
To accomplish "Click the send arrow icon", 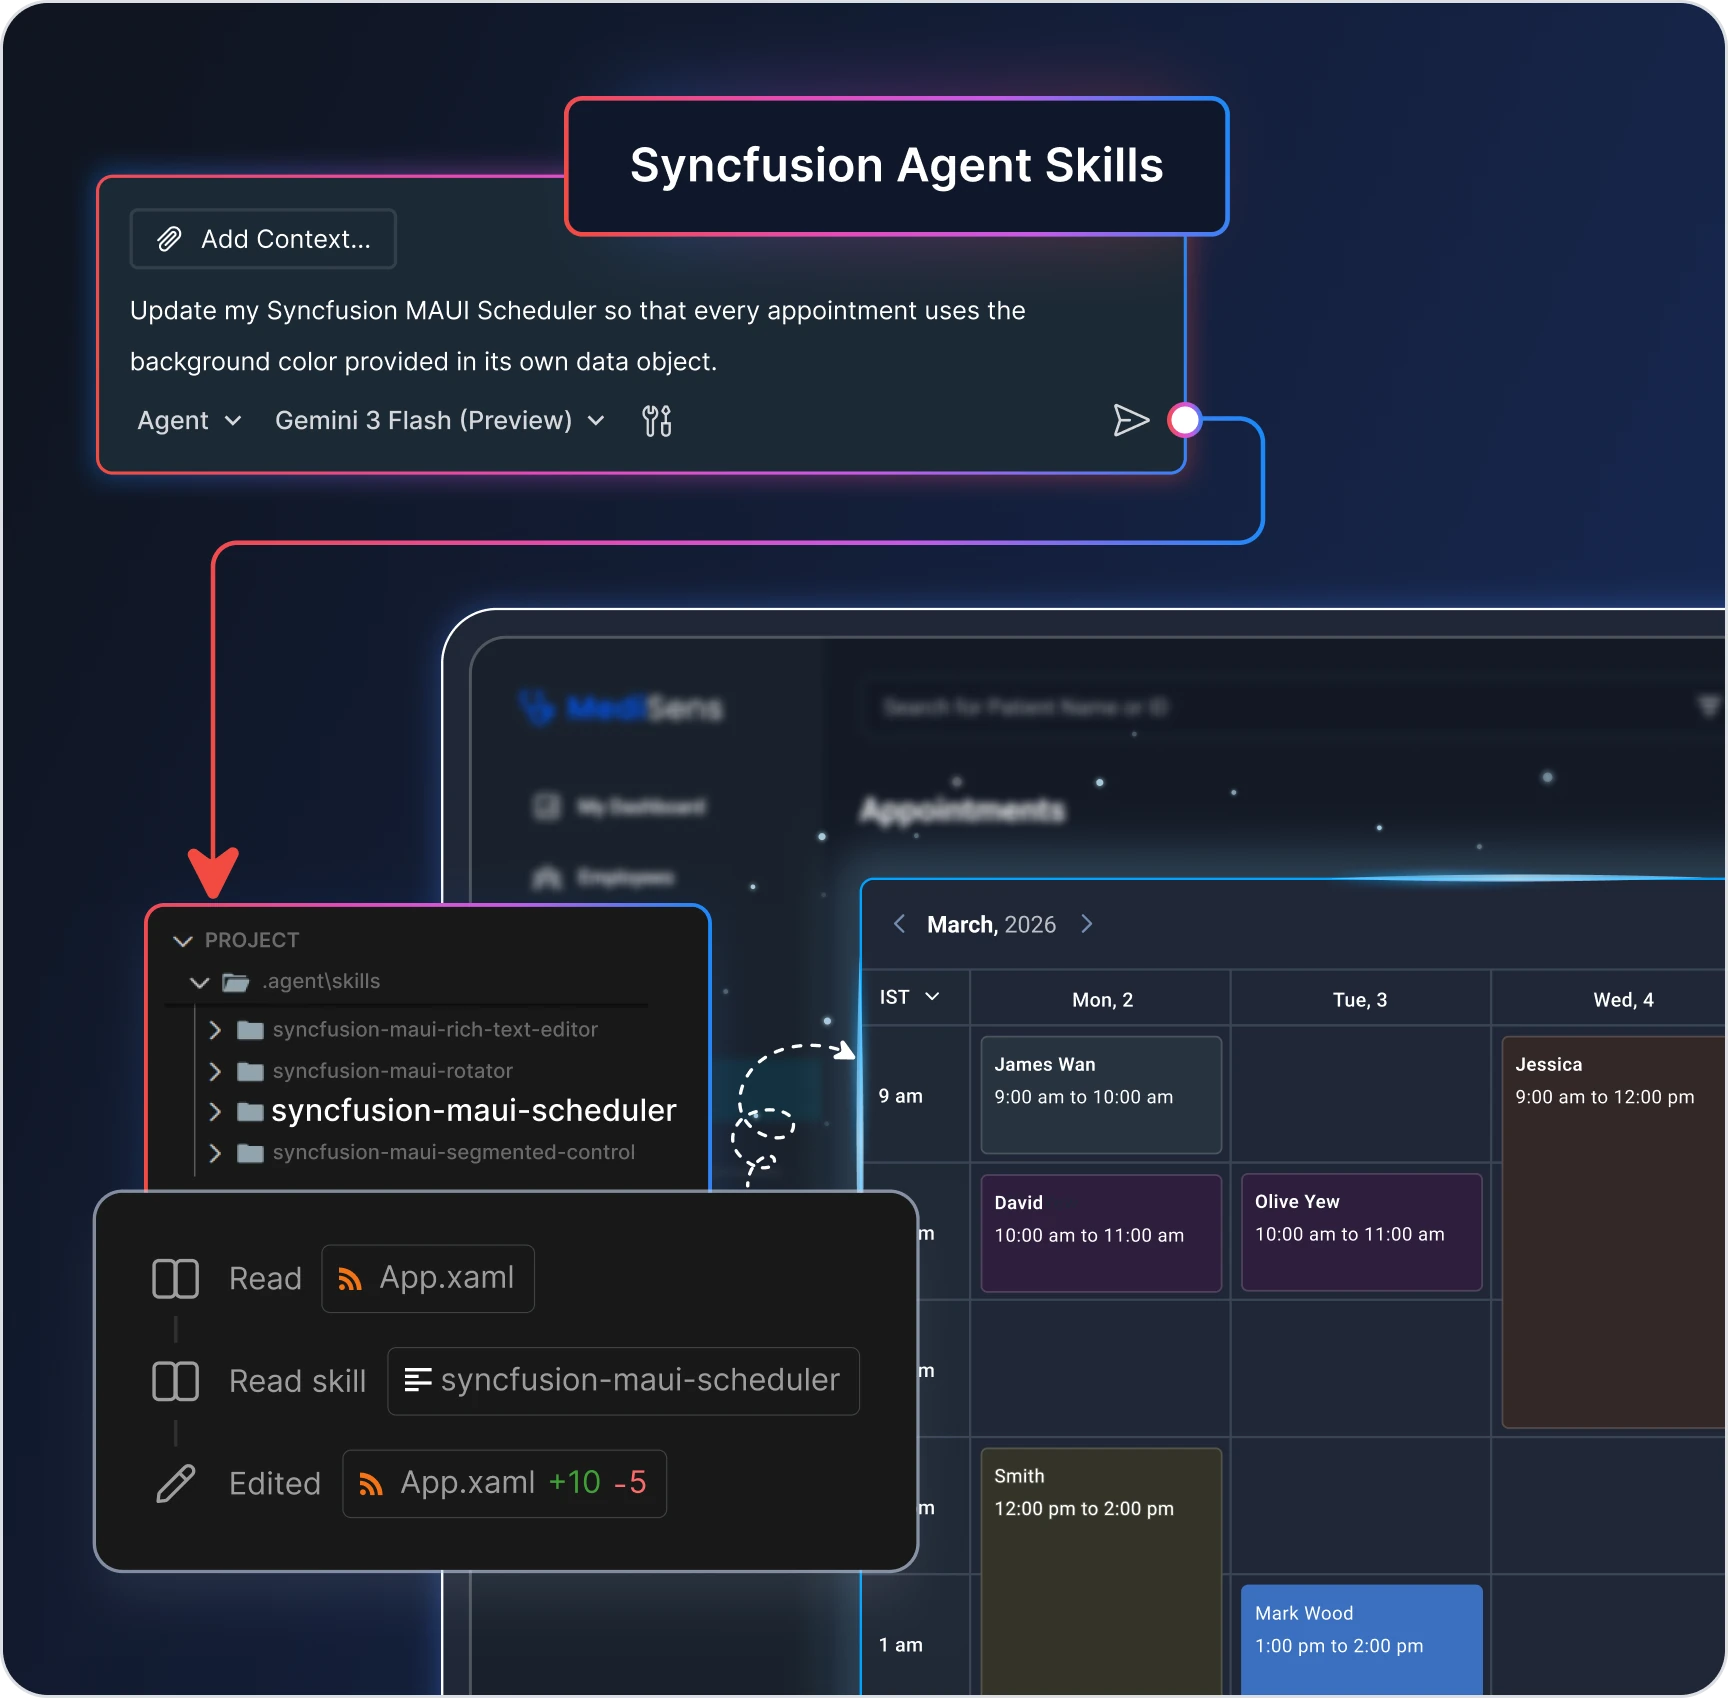I will click(1130, 420).
